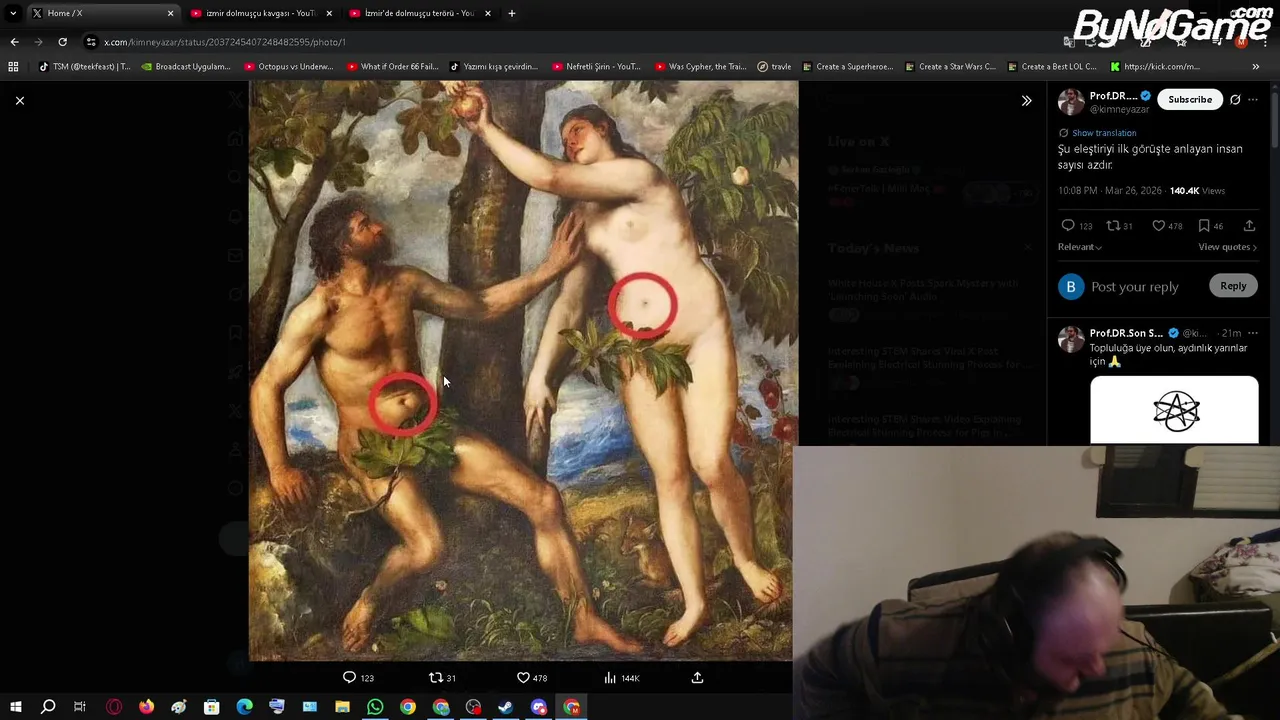Share the post from the side panel
The image size is (1280, 720).
coord(1249,226)
